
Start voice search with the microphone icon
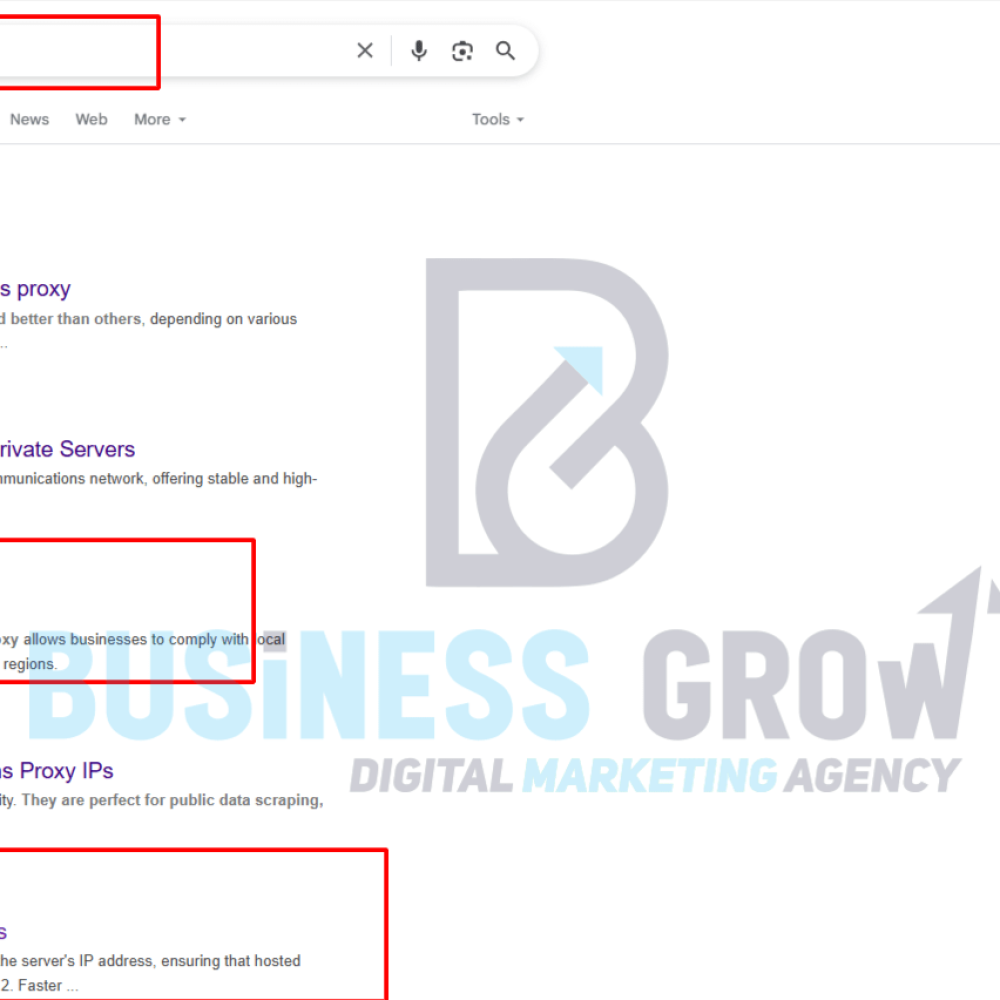pos(419,50)
